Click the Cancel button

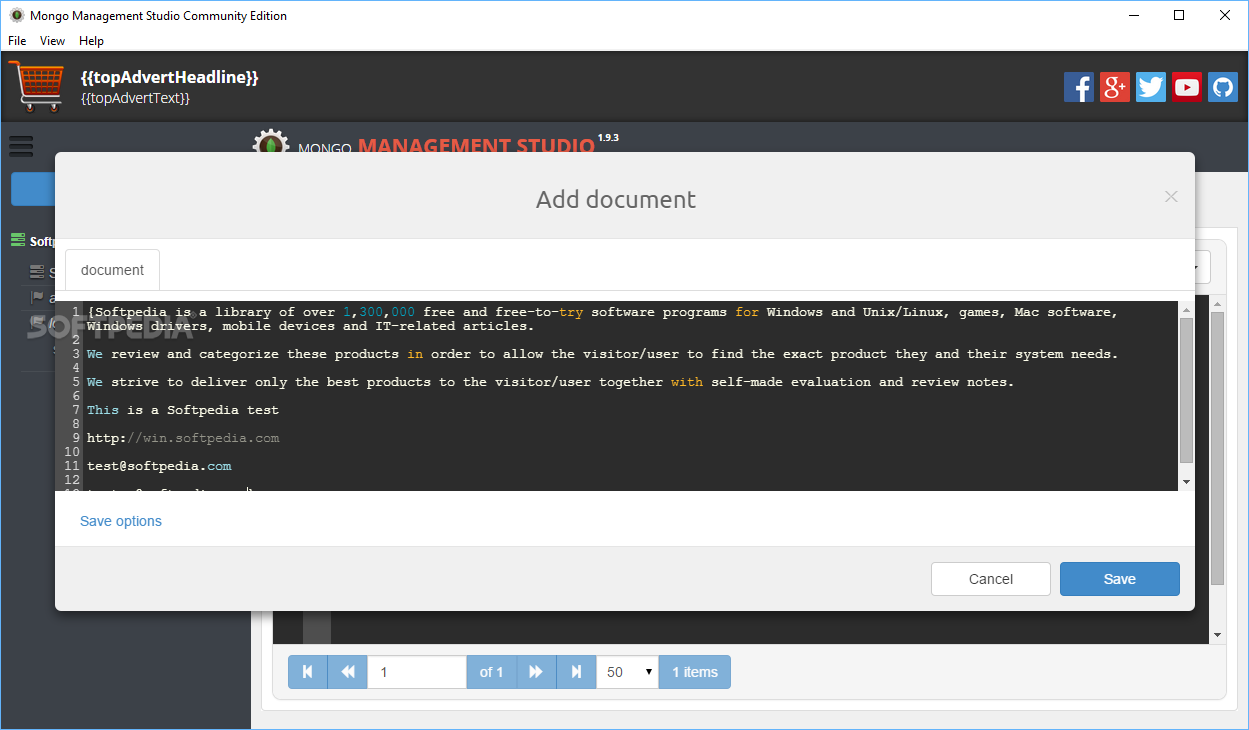991,579
